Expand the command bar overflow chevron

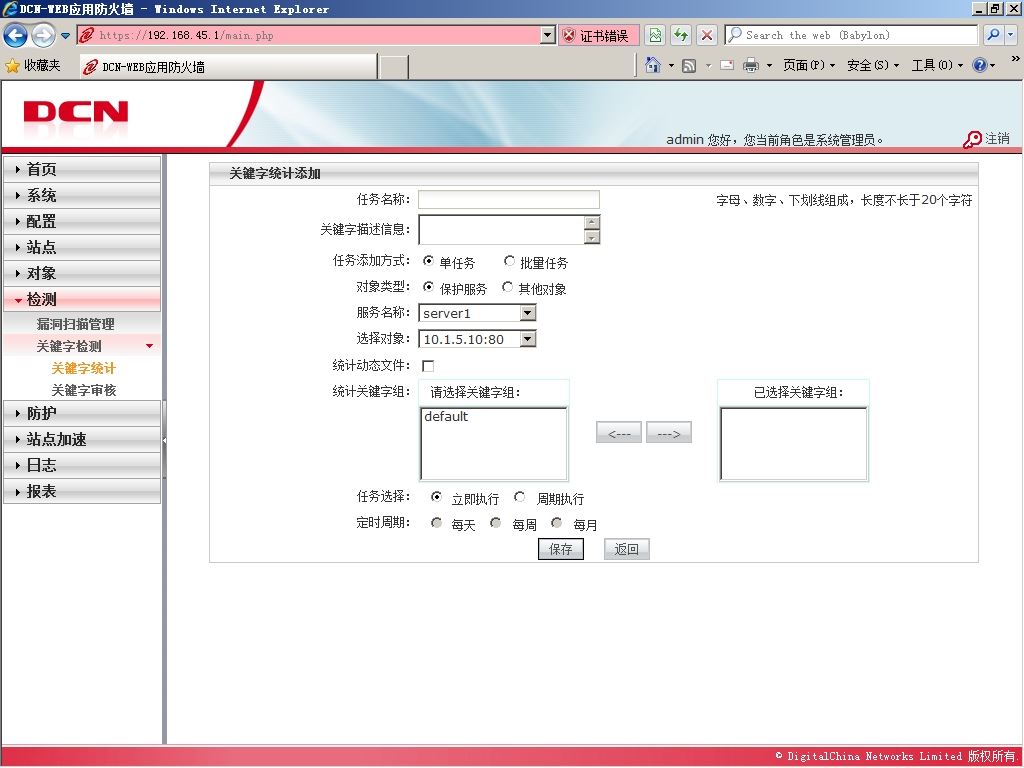click(x=1016, y=59)
